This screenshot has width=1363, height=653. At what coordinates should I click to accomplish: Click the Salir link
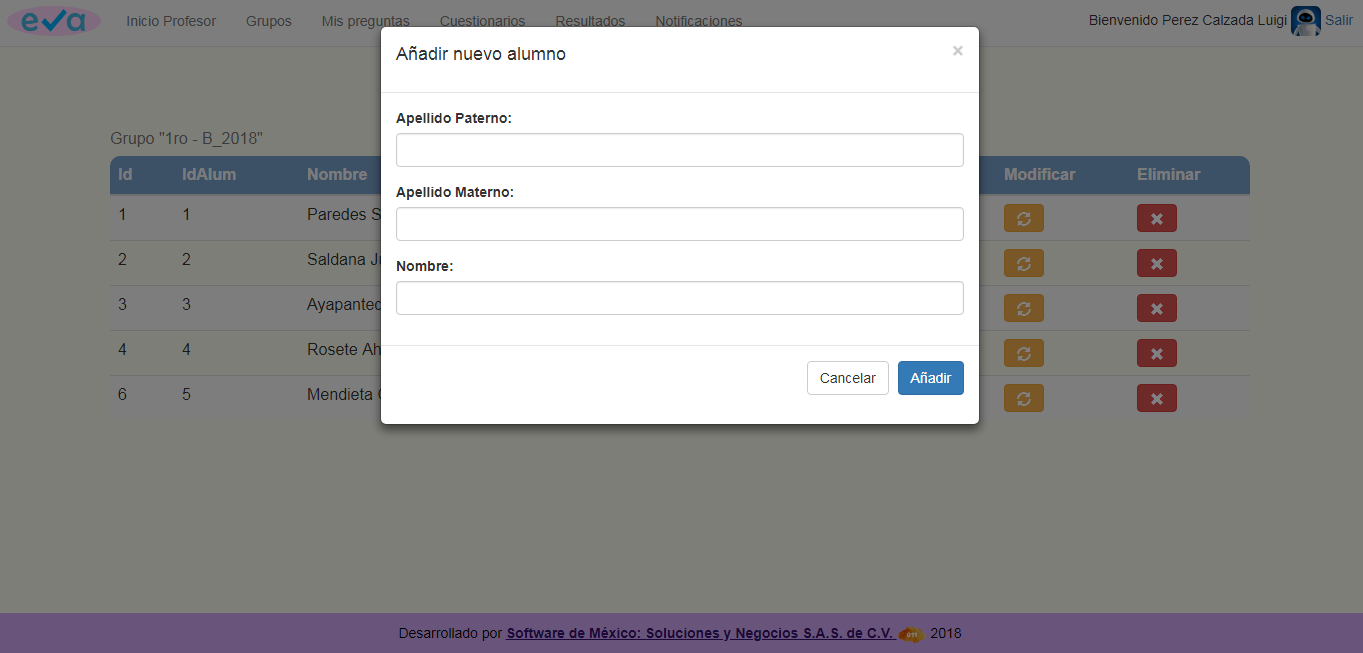(x=1340, y=20)
